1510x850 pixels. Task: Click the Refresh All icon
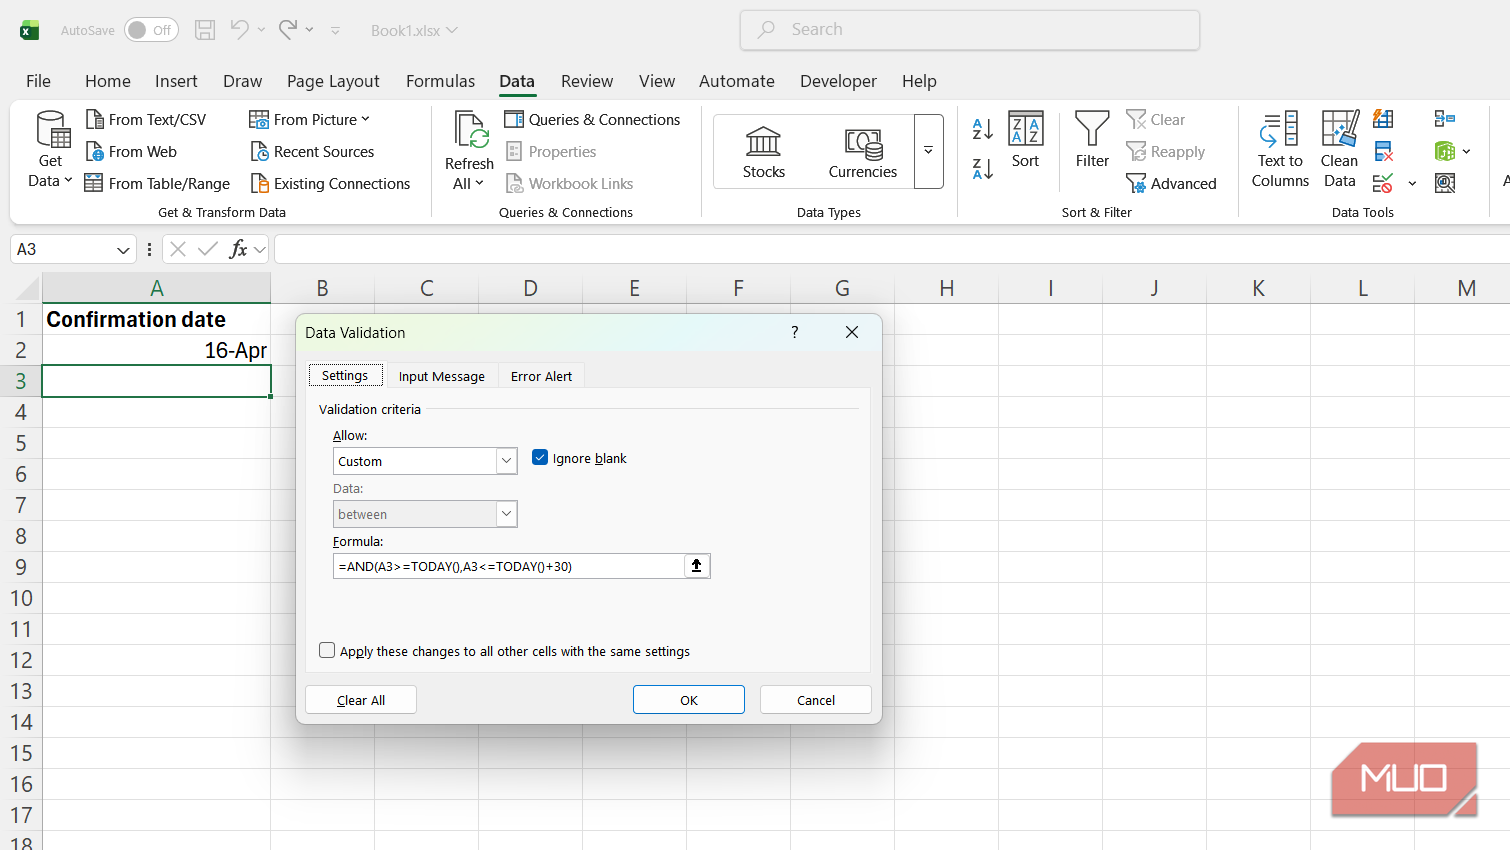click(x=470, y=130)
